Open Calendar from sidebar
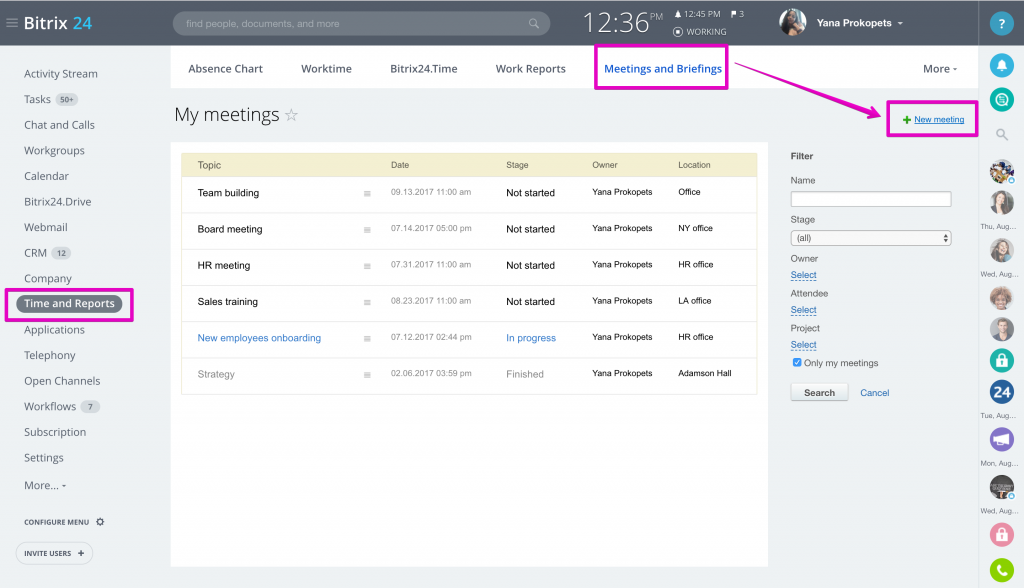The width and height of the screenshot is (1024, 588). (46, 176)
